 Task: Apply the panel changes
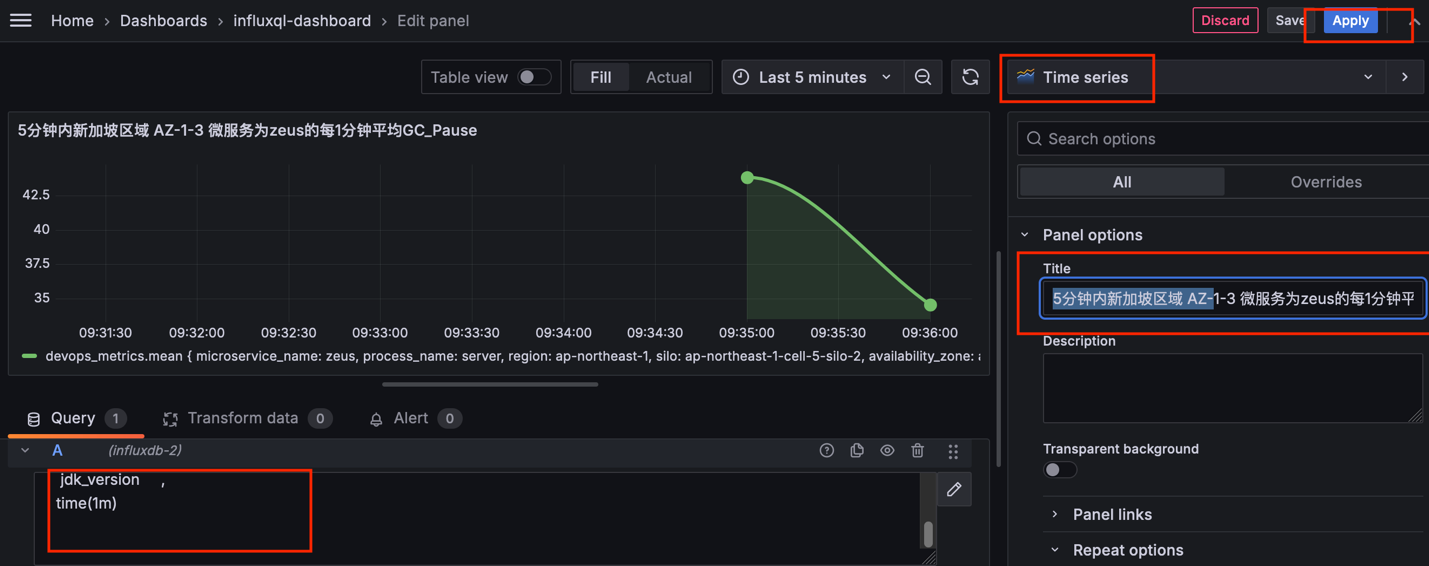pyautogui.click(x=1350, y=20)
